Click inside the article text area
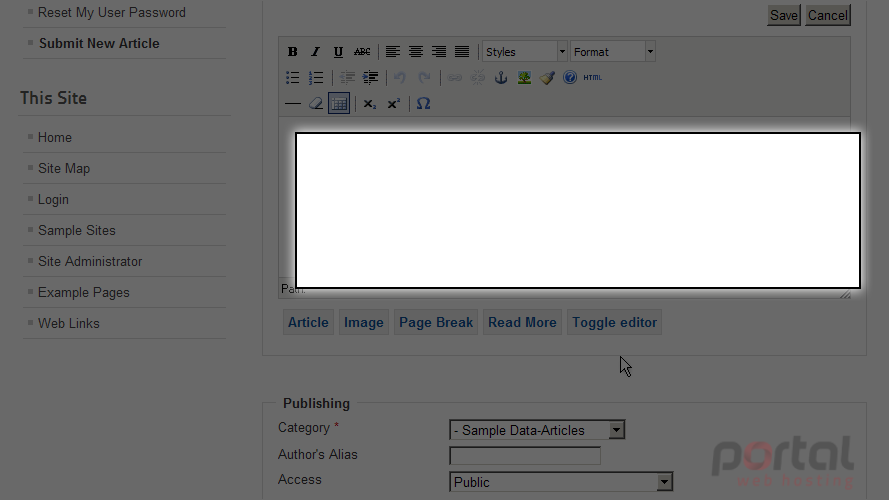889x500 pixels. click(578, 210)
